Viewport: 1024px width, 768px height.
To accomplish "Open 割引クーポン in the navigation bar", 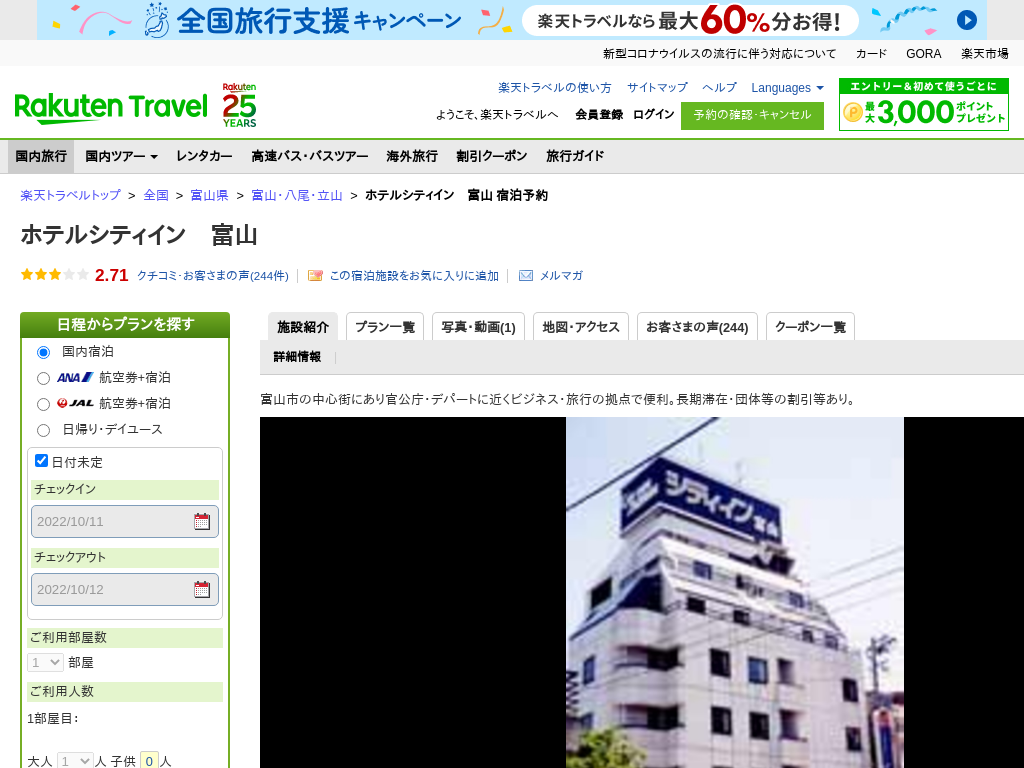I will pyautogui.click(x=491, y=156).
